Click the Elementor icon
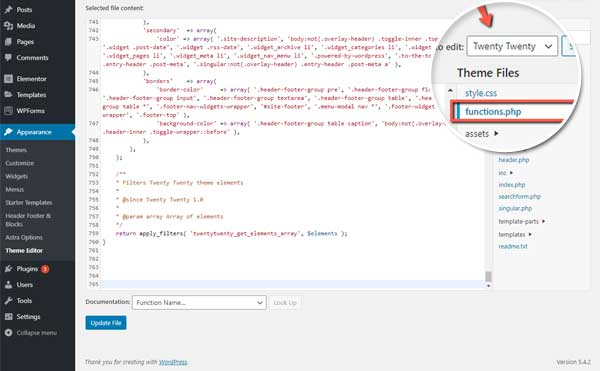The width and height of the screenshot is (600, 371). pos(8,79)
